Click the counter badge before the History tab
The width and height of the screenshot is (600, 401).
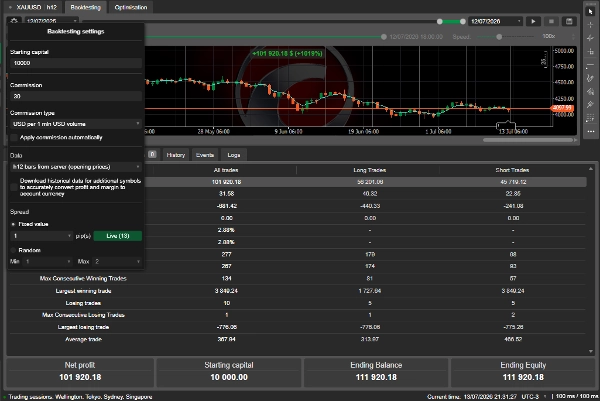tap(152, 154)
